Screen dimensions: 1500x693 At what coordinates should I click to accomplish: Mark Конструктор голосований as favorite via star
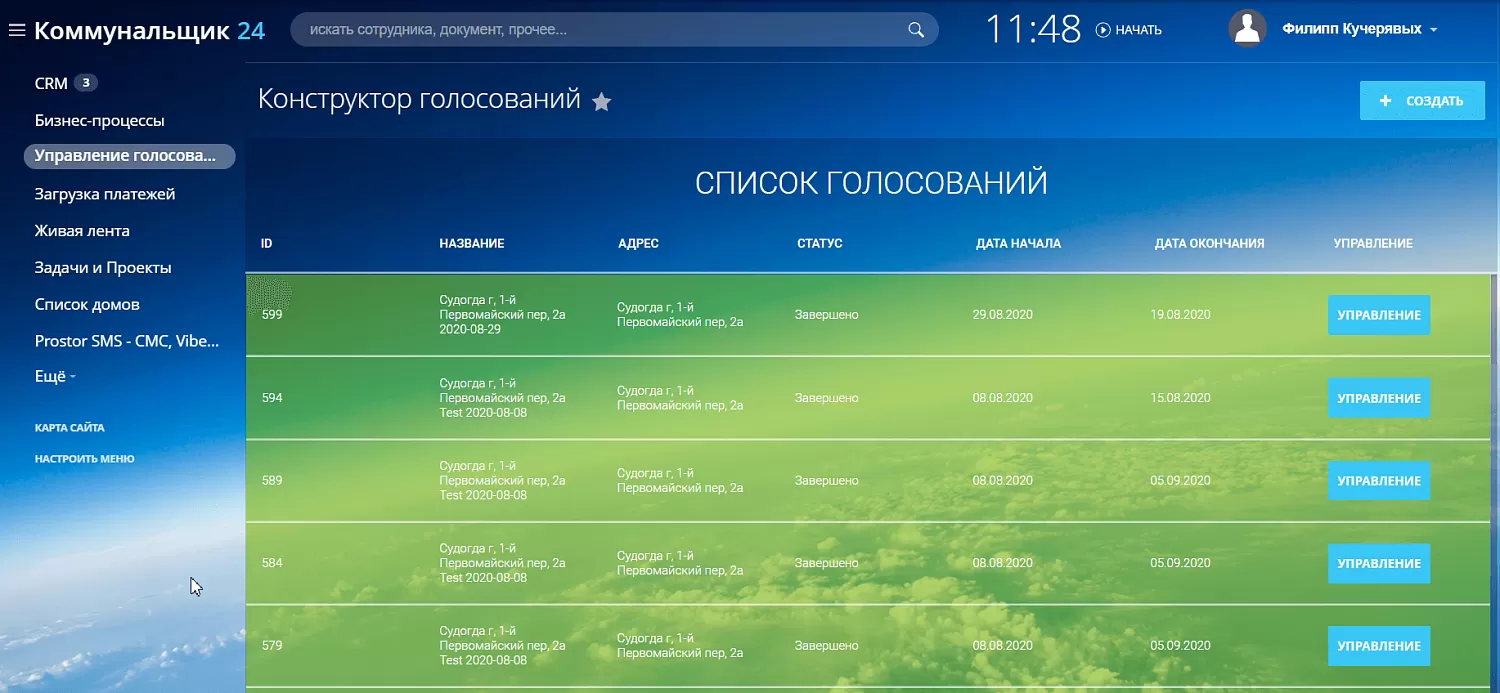[x=601, y=101]
